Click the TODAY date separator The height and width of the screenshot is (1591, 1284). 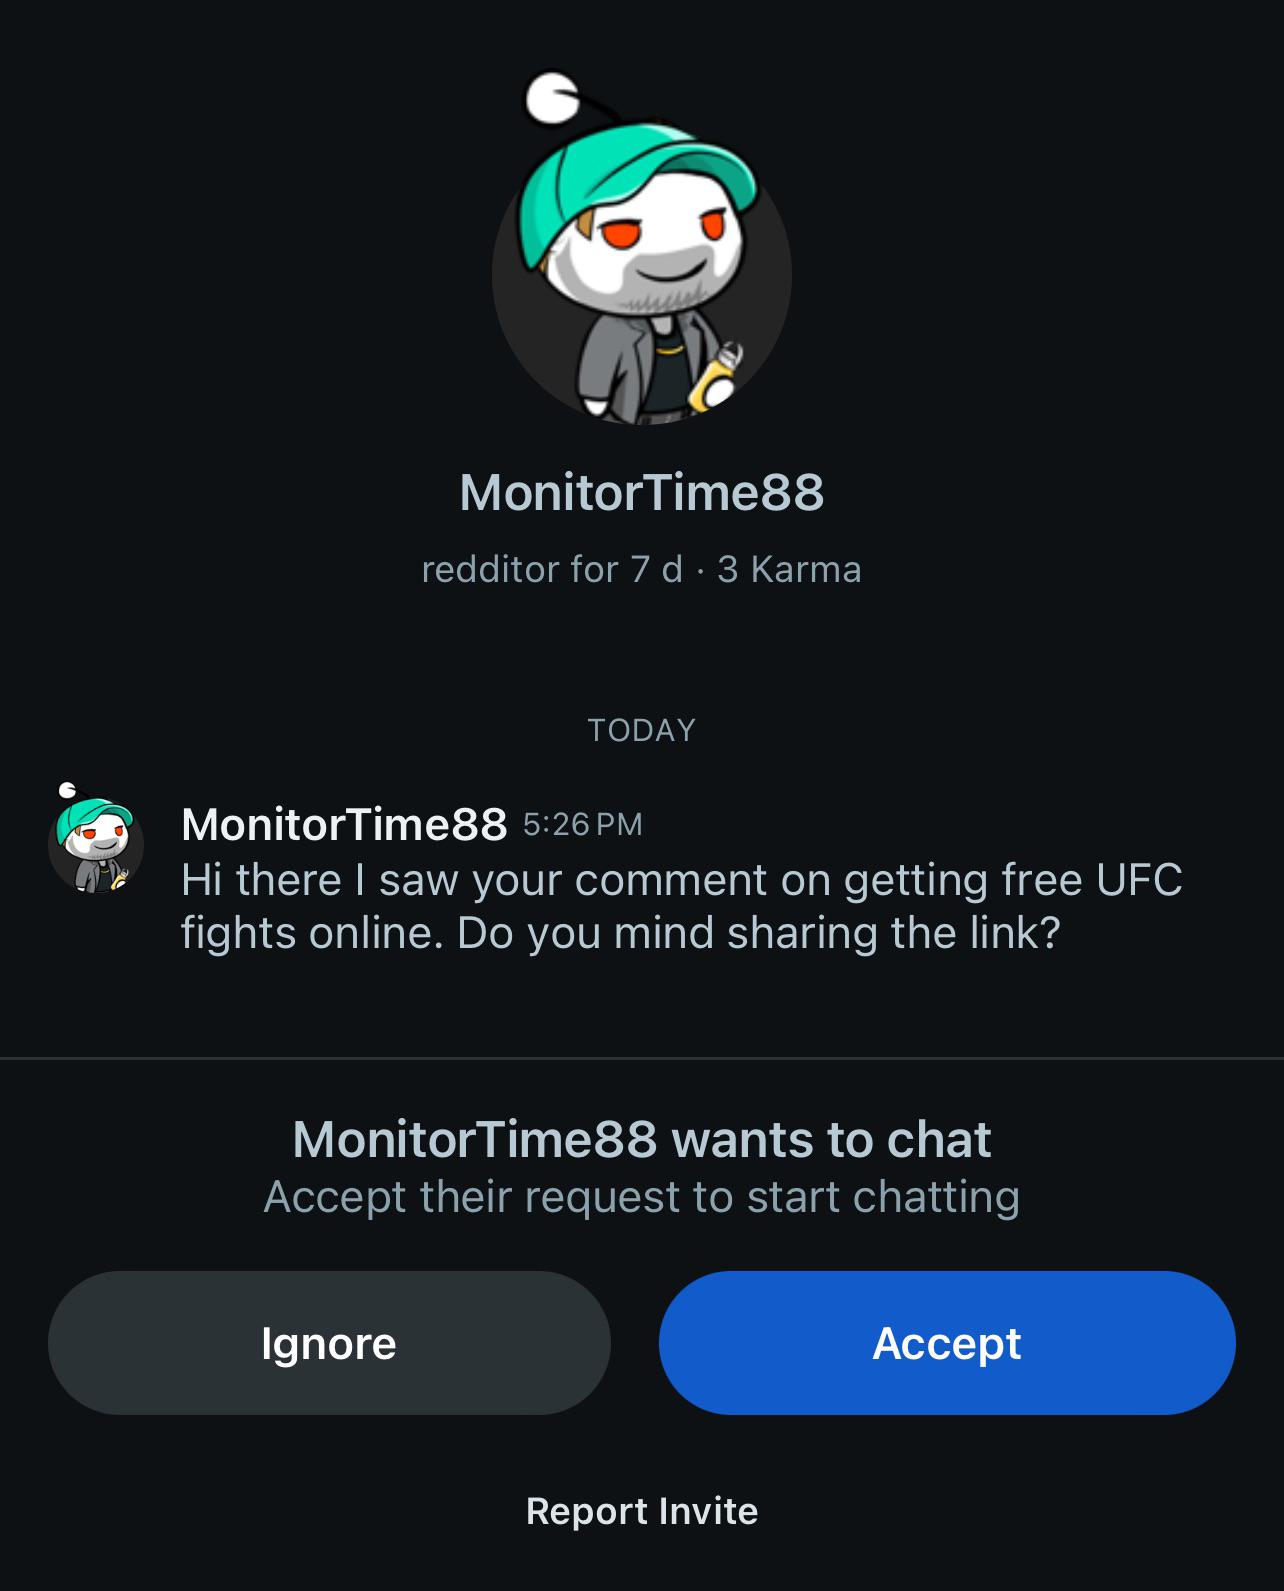tap(641, 730)
